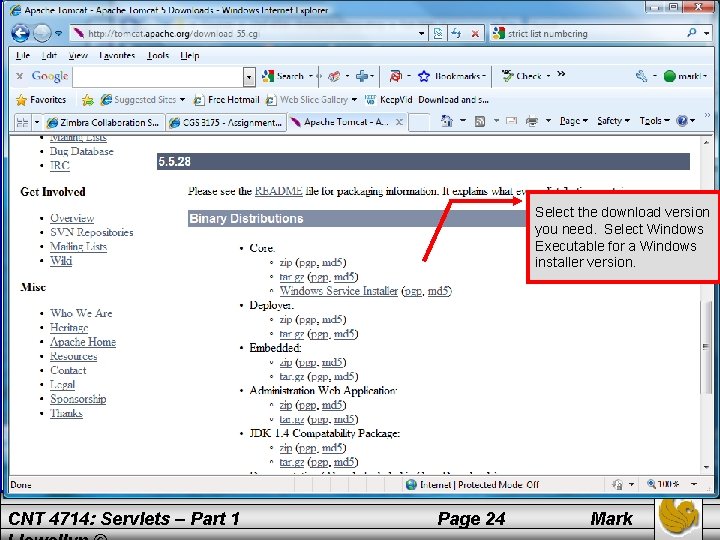
Task: Open the Edit menu
Action: 49,56
